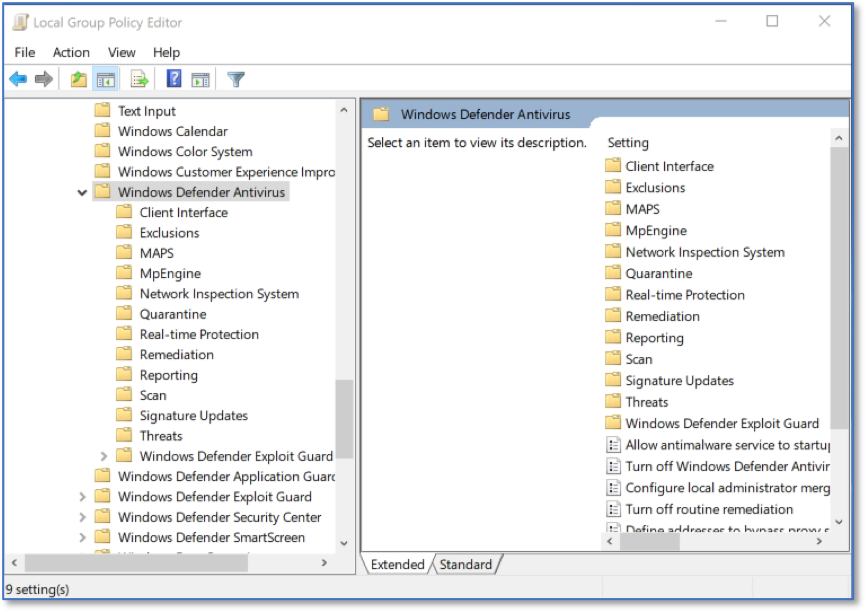Click settings list vertical scrollbar down arrow
The height and width of the screenshot is (612, 866).
839,522
